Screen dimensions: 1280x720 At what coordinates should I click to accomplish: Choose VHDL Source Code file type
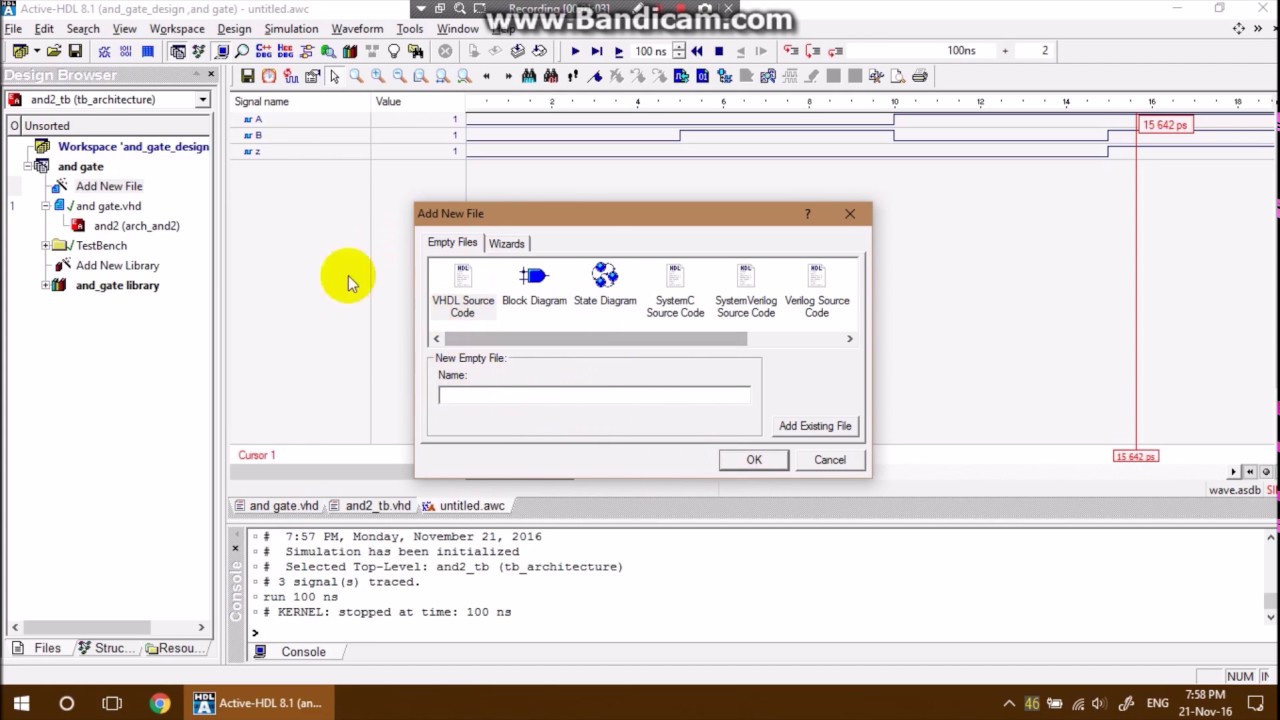tap(462, 291)
